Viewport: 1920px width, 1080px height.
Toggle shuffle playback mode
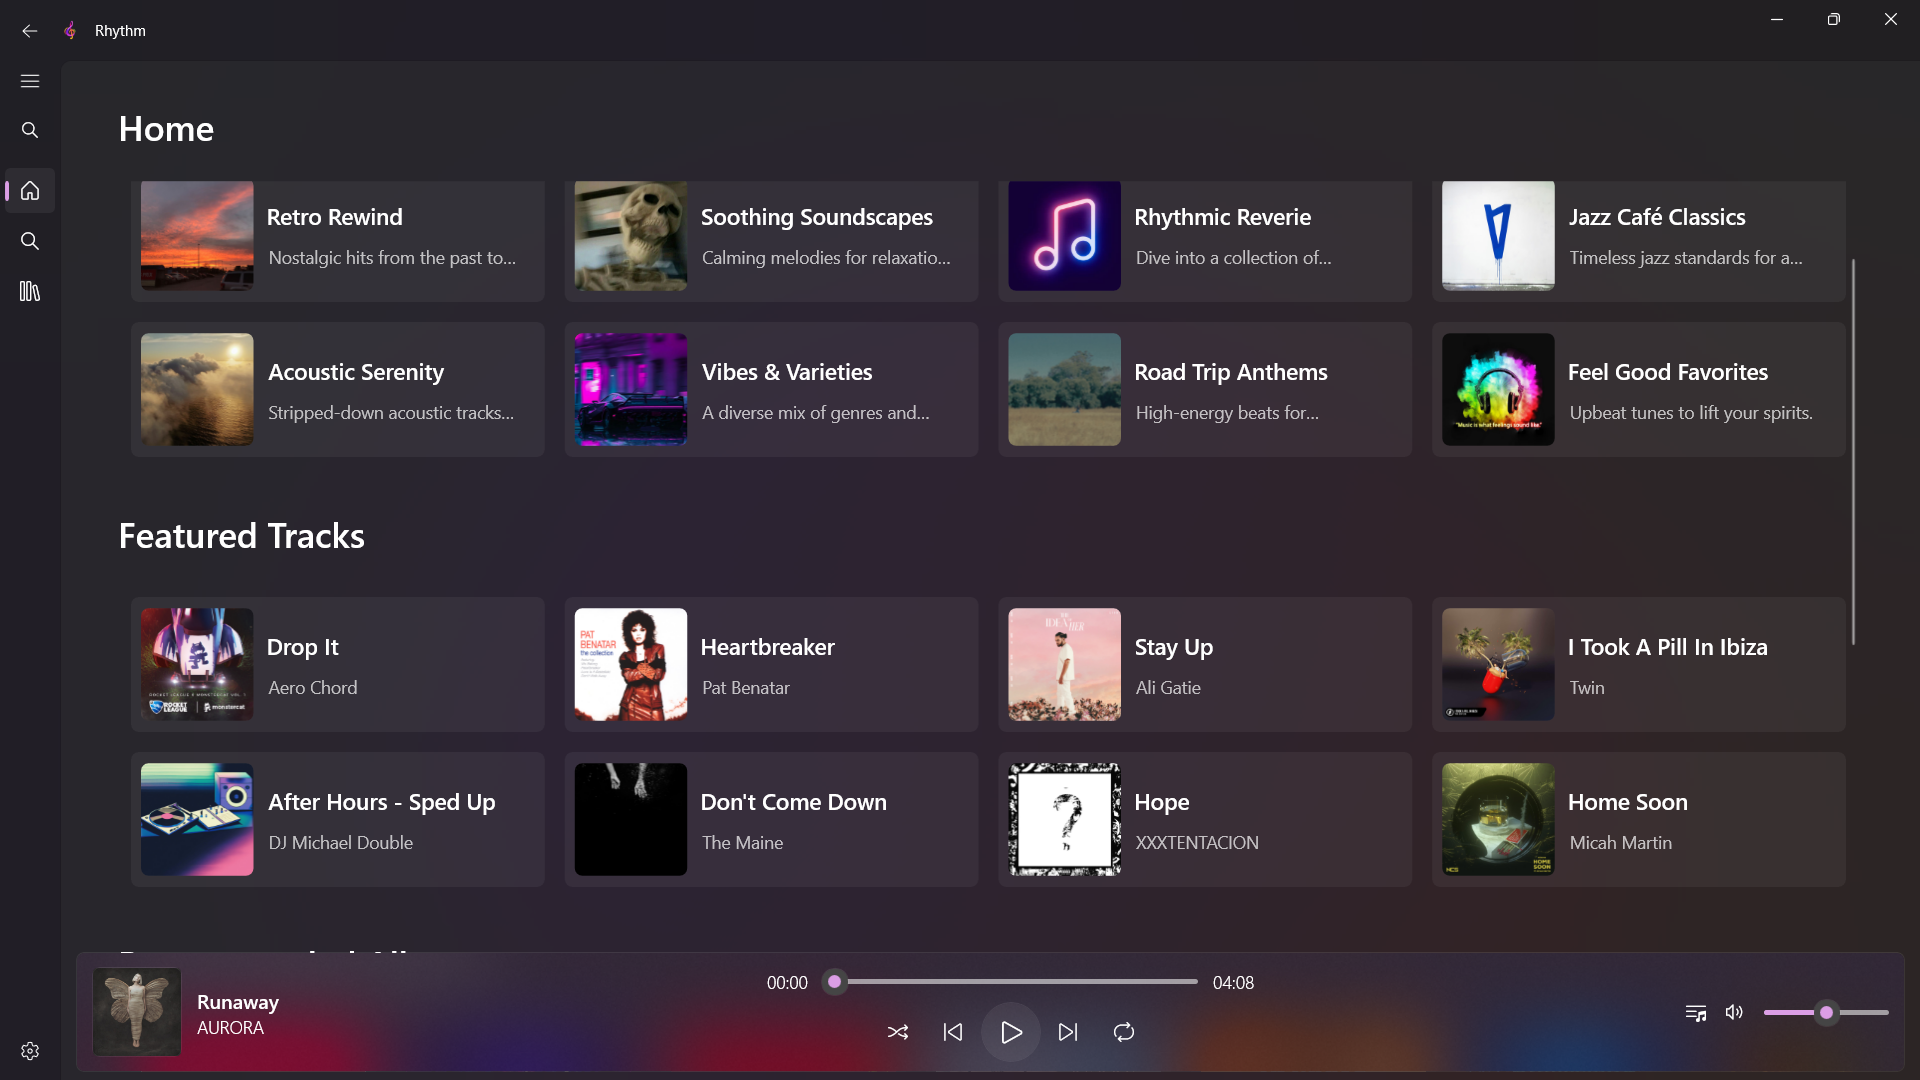[x=897, y=1032]
